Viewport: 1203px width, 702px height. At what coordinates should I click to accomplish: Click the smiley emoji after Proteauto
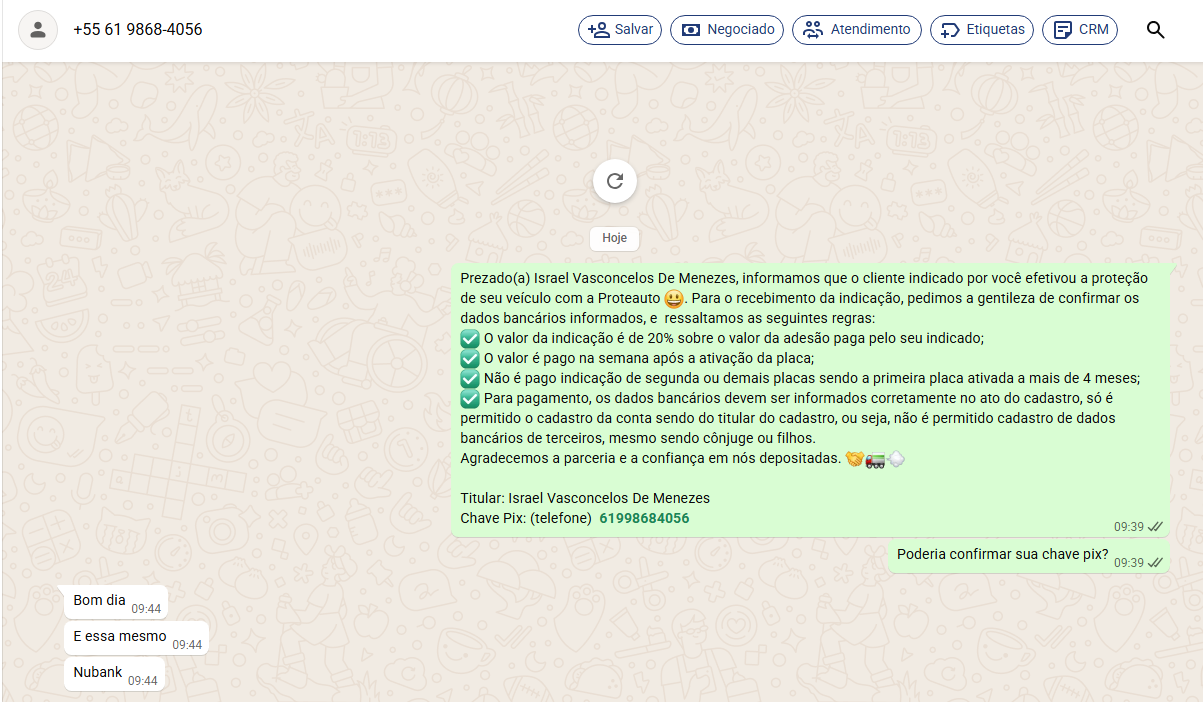point(674,299)
